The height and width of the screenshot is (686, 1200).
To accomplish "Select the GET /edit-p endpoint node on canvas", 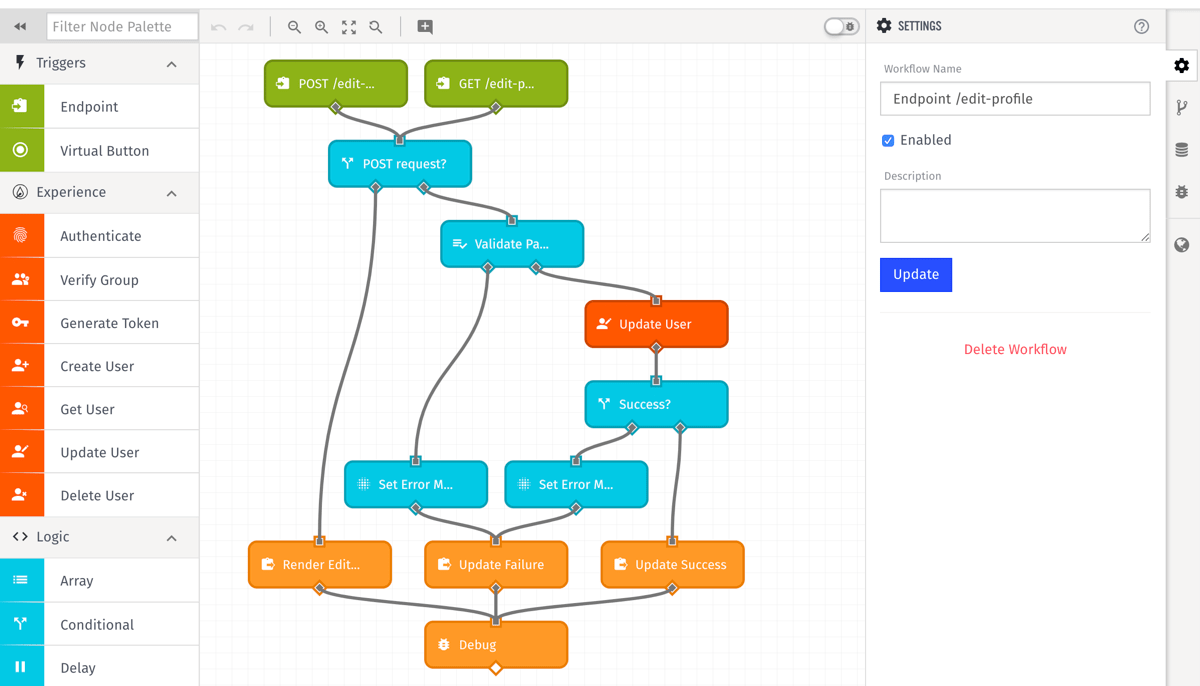I will [x=496, y=84].
